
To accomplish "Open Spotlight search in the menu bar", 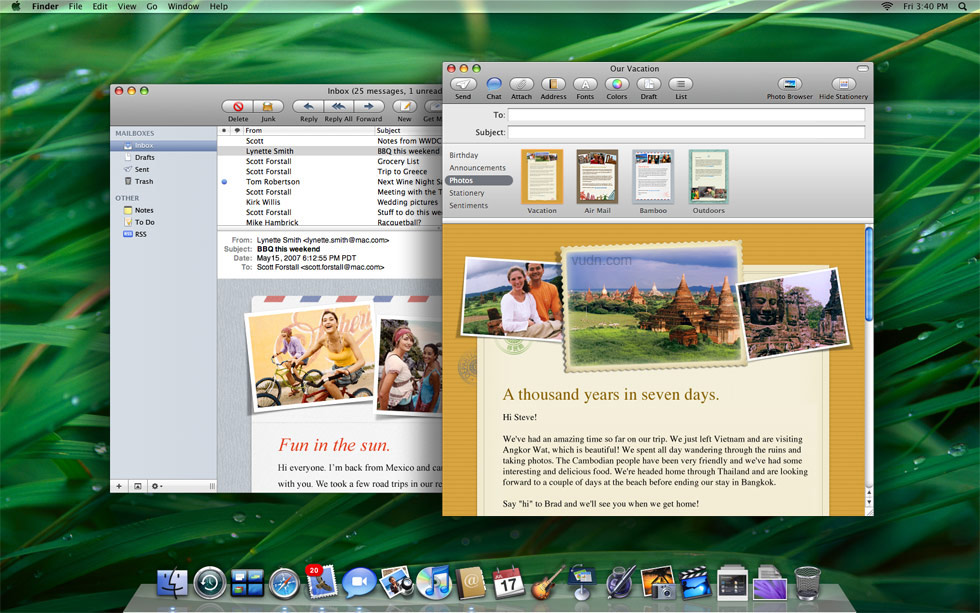I will pos(963,6).
